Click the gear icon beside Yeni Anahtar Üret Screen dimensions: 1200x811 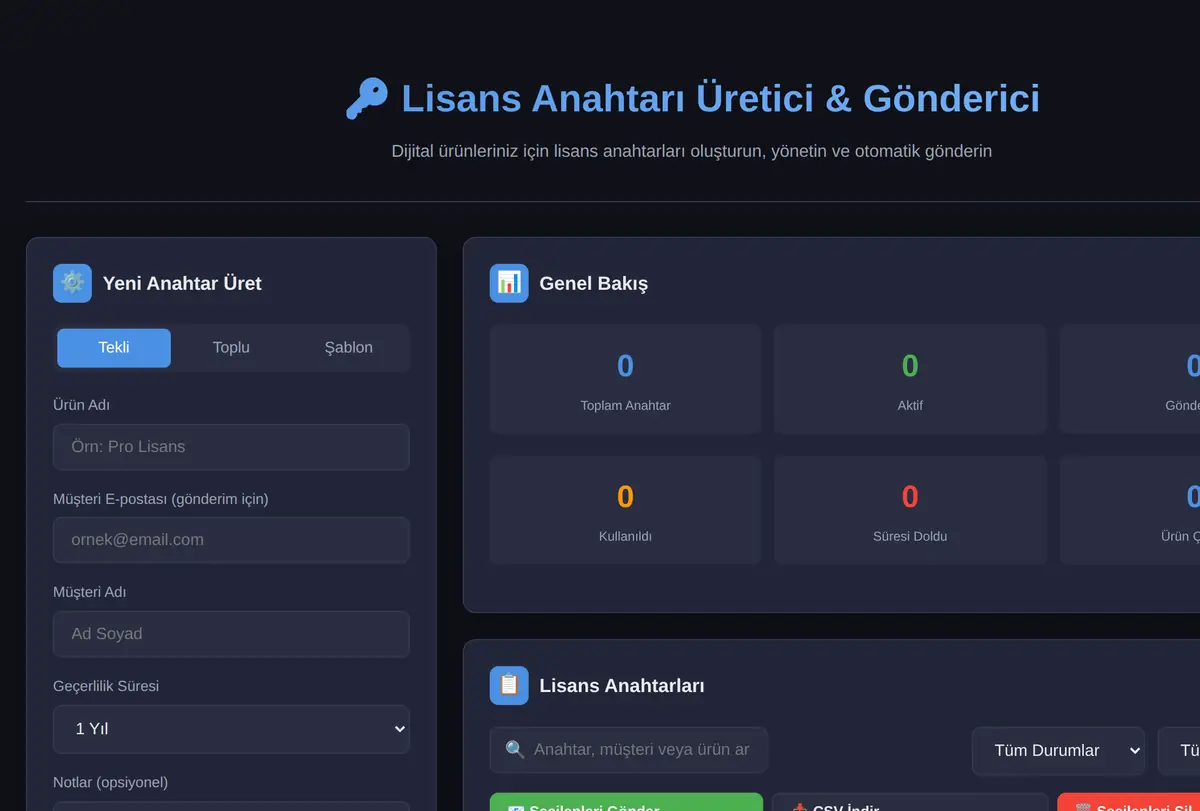(x=72, y=283)
